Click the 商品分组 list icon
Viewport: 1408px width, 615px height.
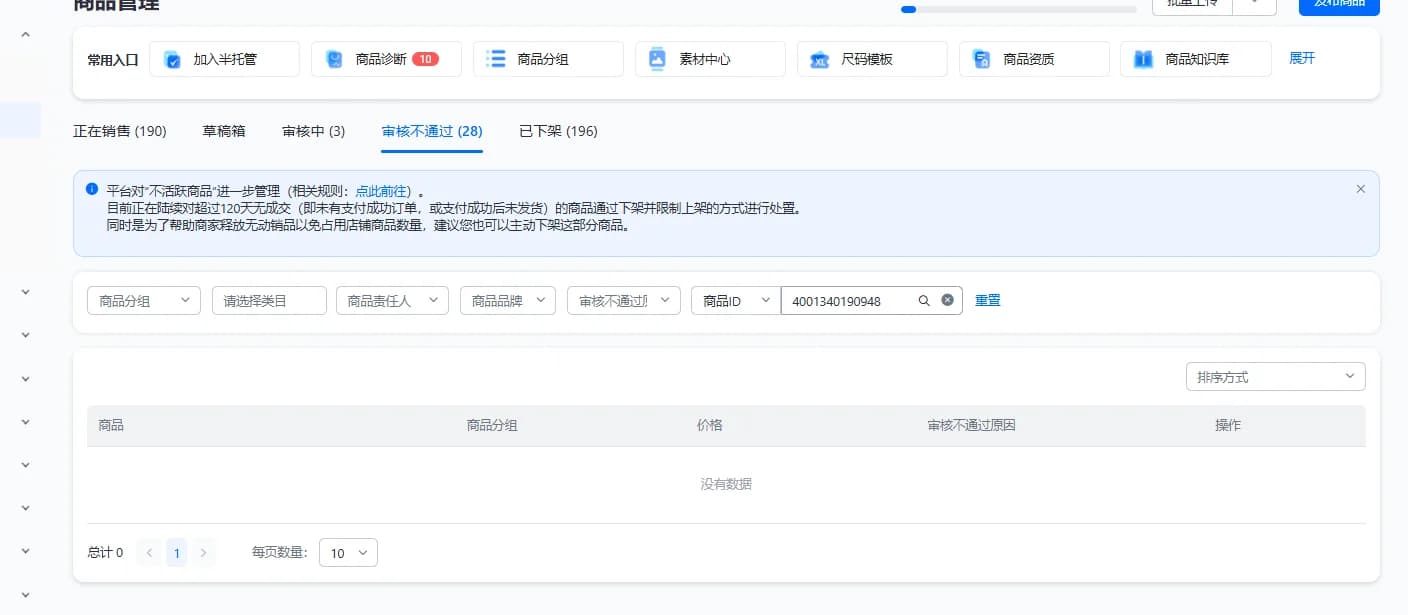pyautogui.click(x=496, y=59)
